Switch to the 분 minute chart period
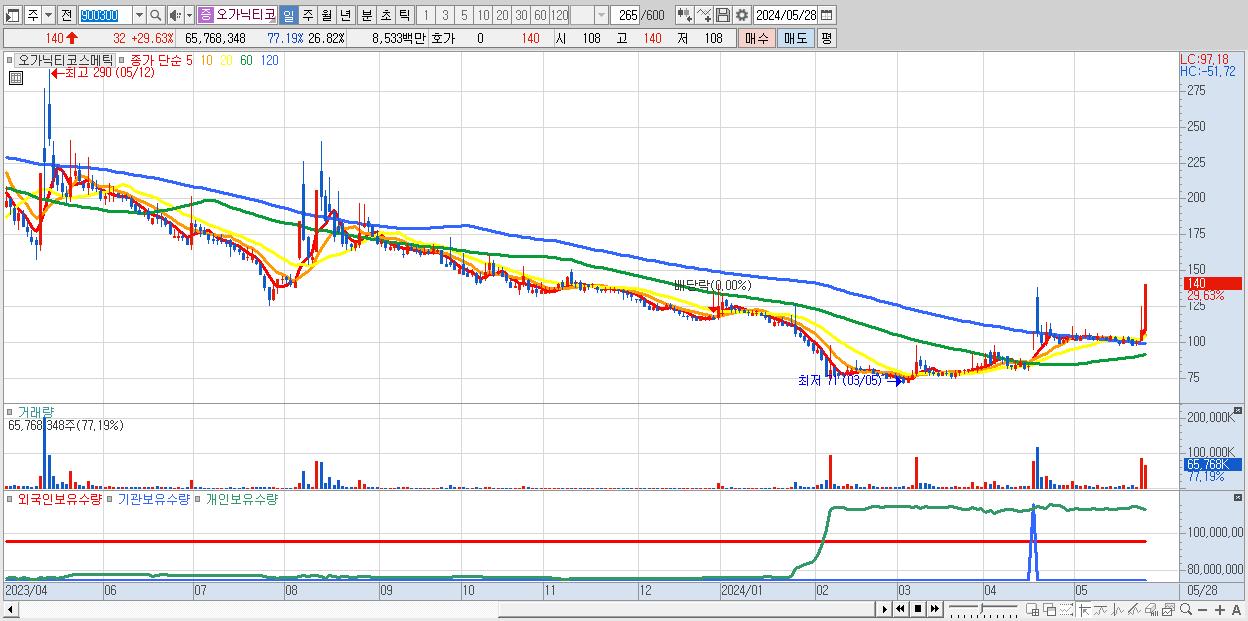 tap(366, 15)
